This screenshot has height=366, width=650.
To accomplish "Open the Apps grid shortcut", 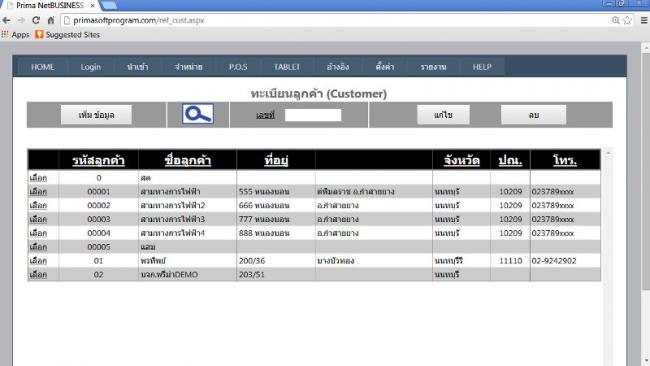I will point(15,35).
